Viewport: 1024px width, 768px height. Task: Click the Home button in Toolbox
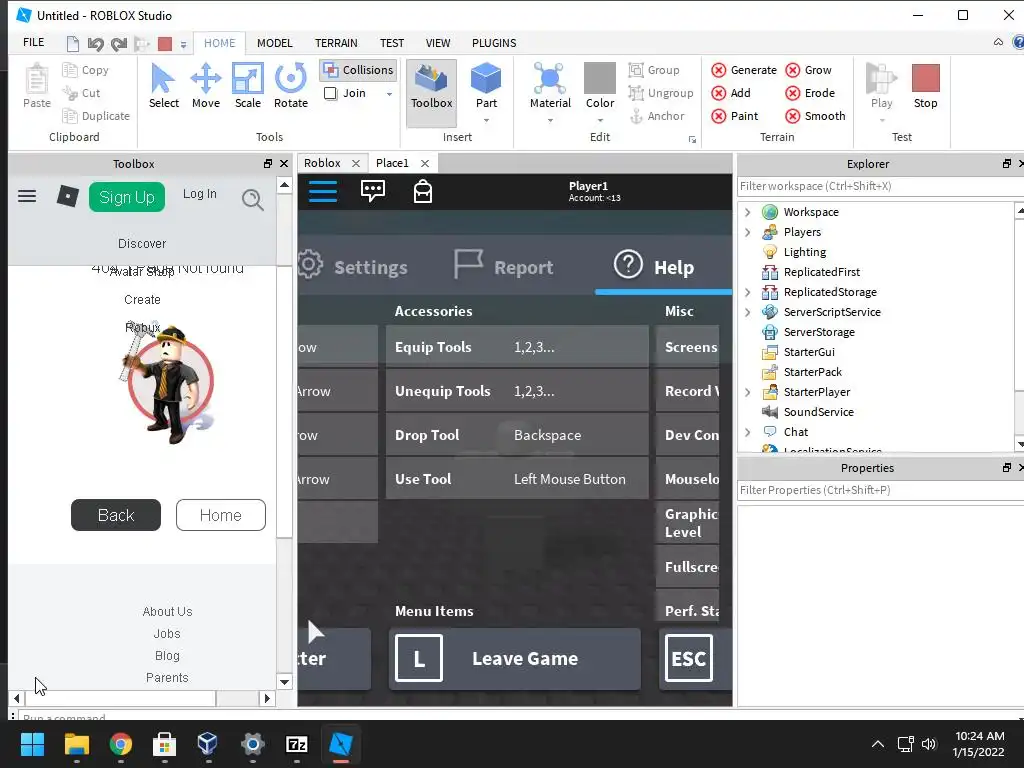[x=221, y=515]
